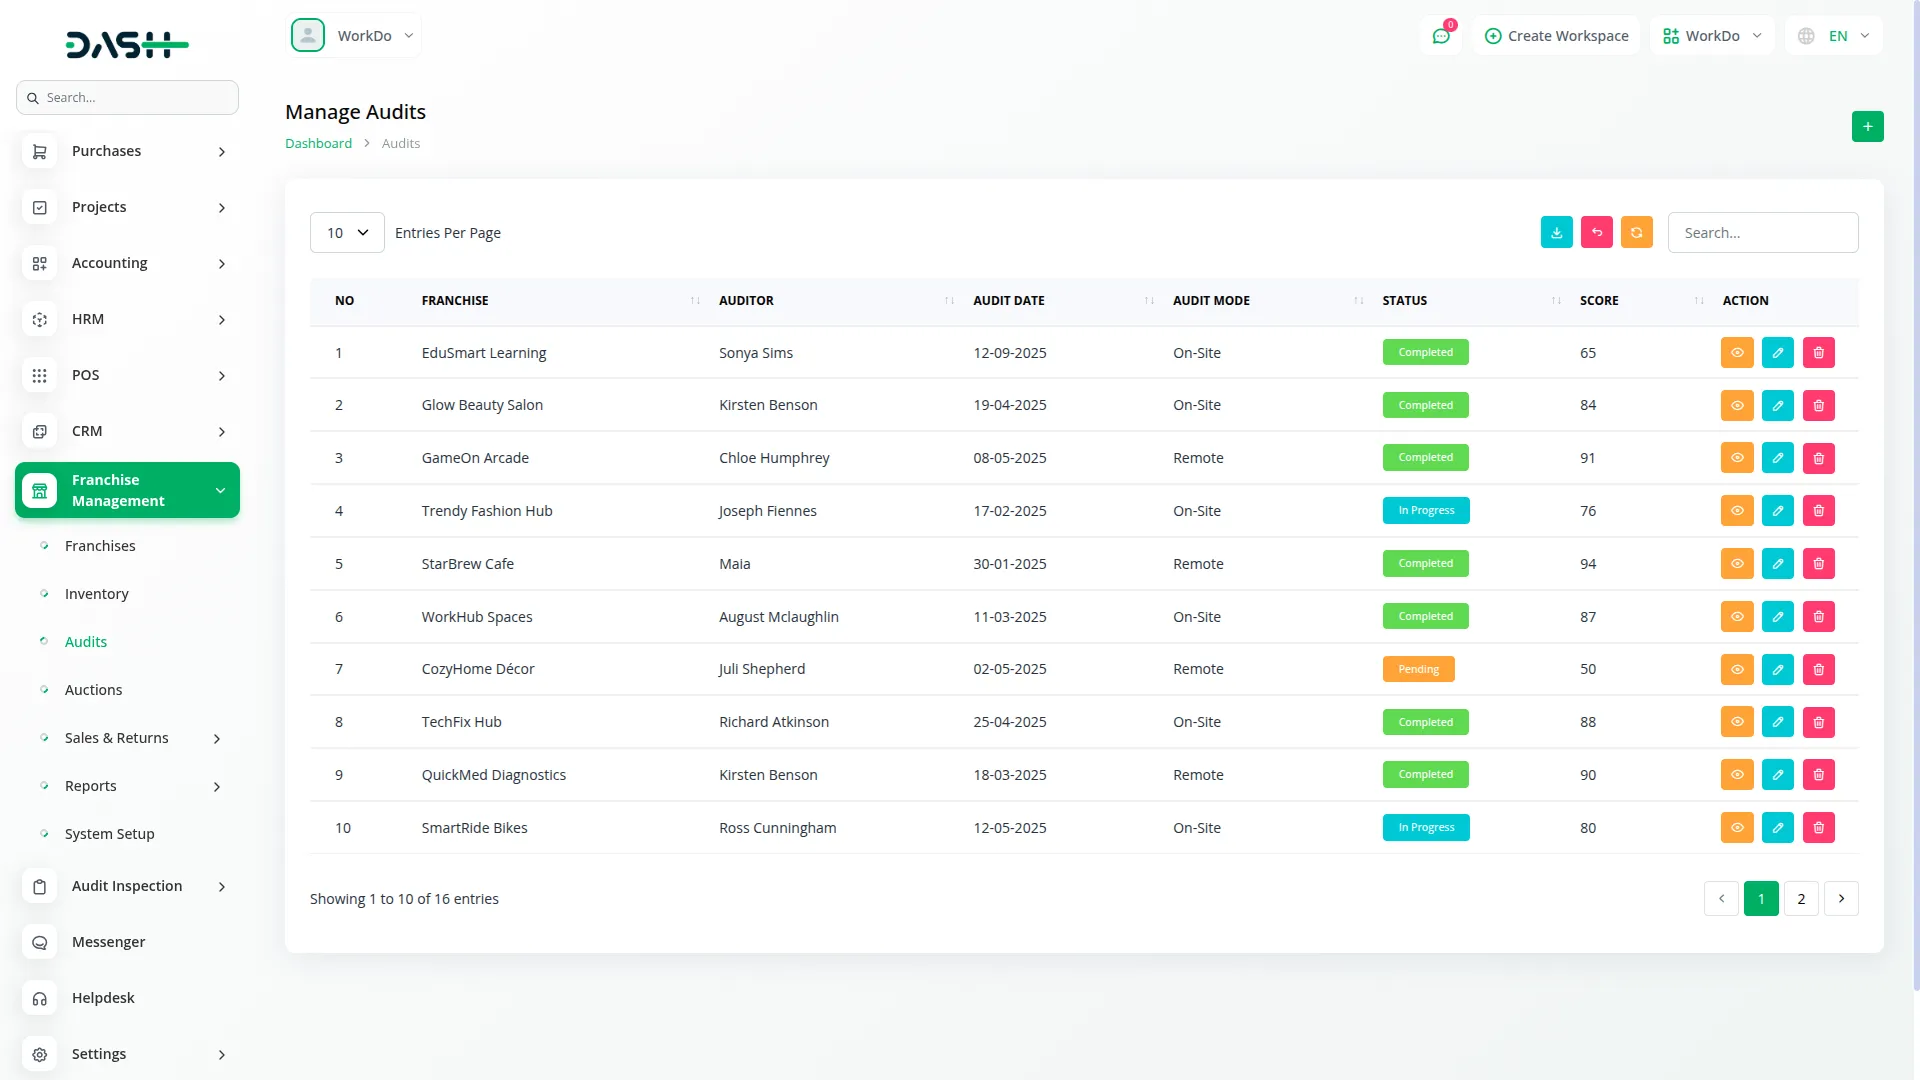Screen dimensions: 1920x1080
Task: Click the green add audit plus button
Action: point(1867,126)
